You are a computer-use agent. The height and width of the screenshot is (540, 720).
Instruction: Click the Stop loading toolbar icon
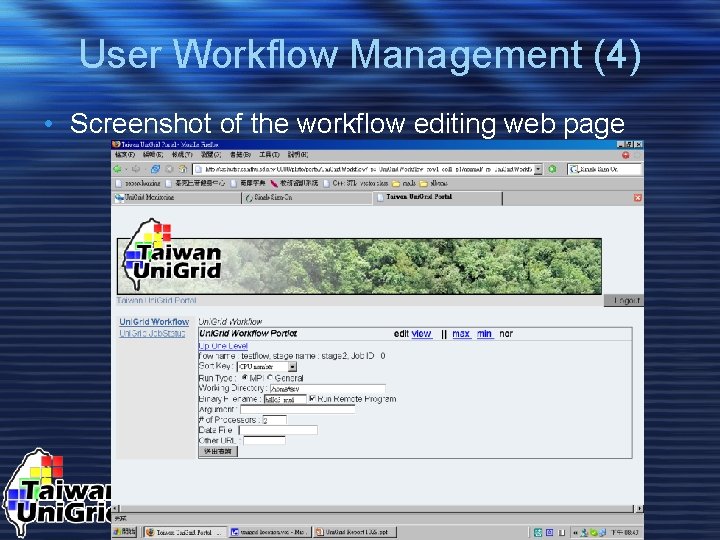coord(169,169)
